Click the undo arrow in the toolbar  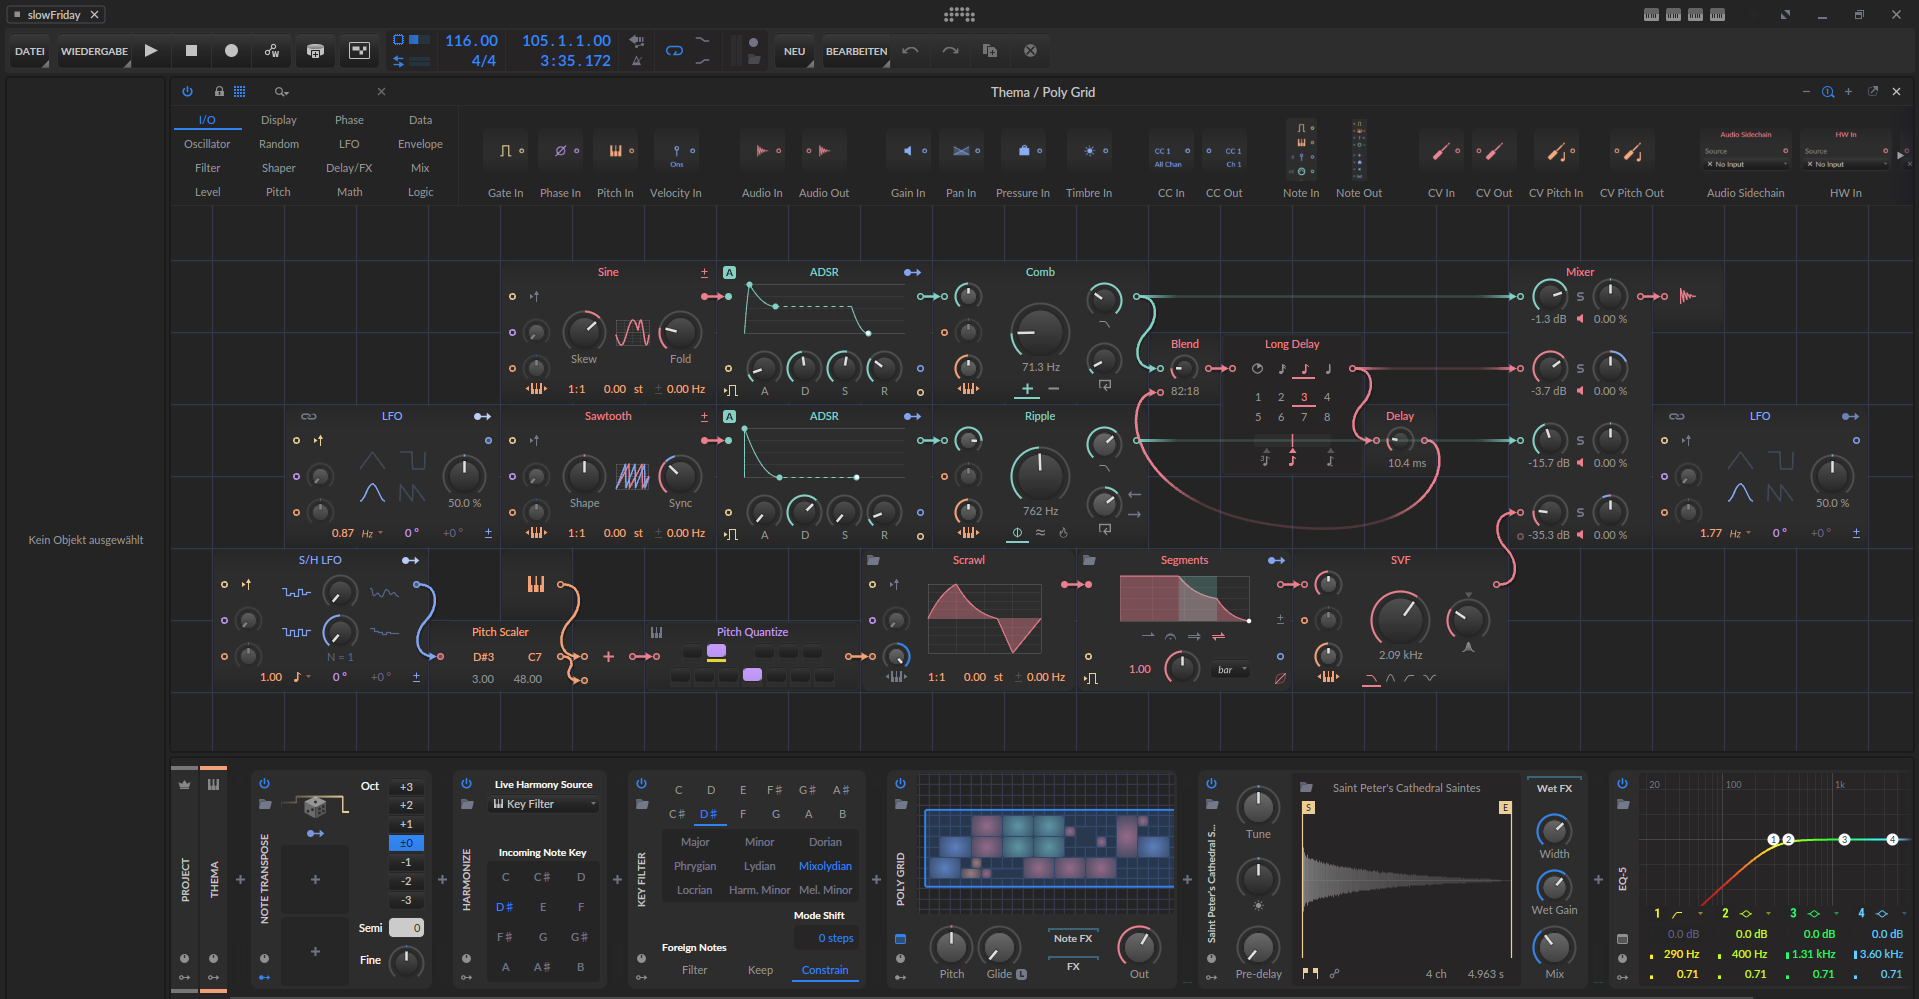(x=910, y=50)
